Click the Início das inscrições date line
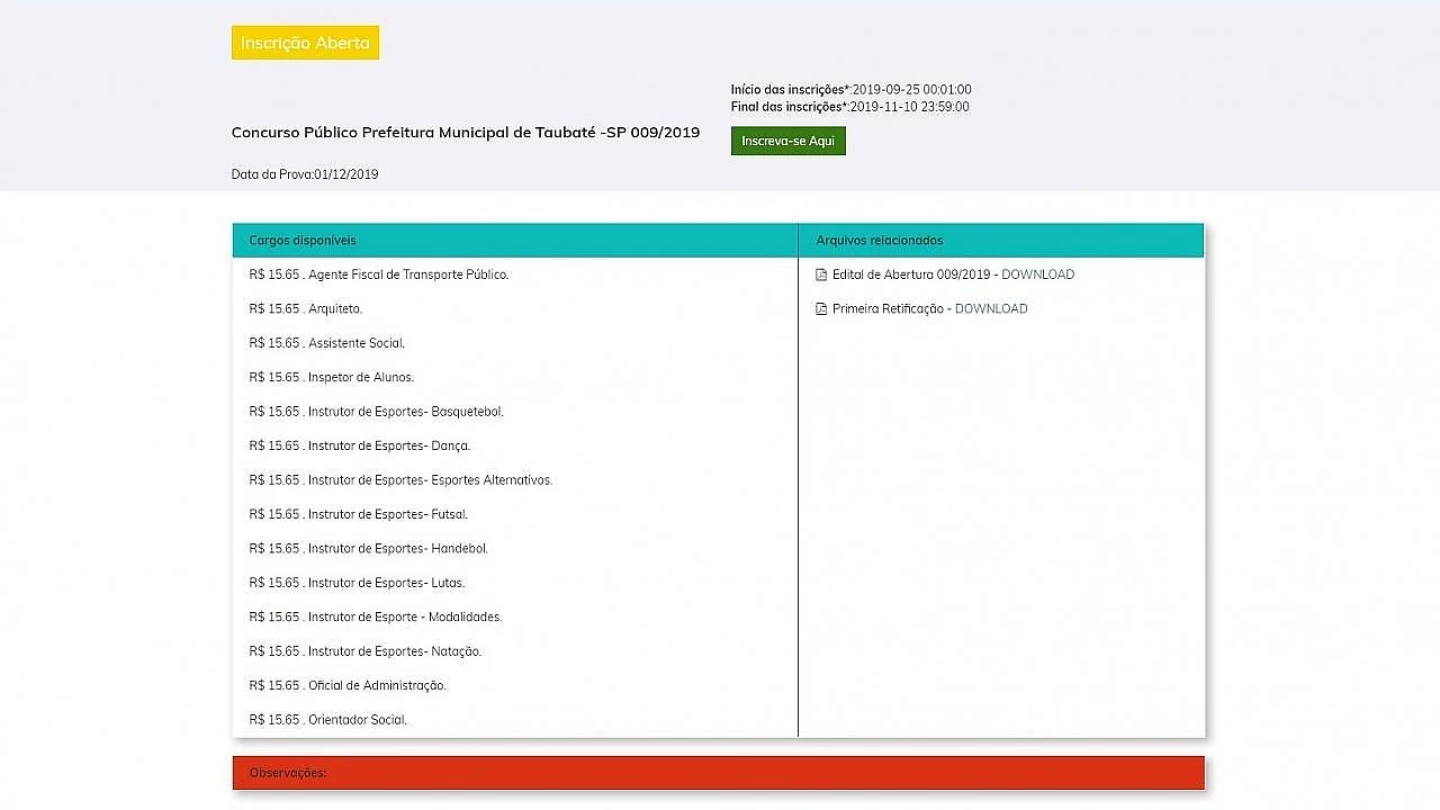Image resolution: width=1440 pixels, height=810 pixels. click(x=851, y=90)
